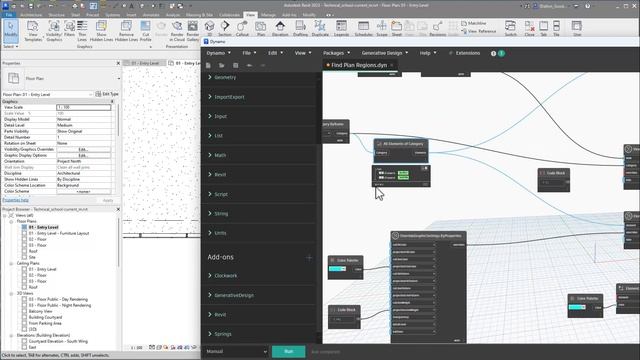This screenshot has width=640, height=360.
Task: Select 01 - Entry Level floor plan
Action: tap(43, 227)
